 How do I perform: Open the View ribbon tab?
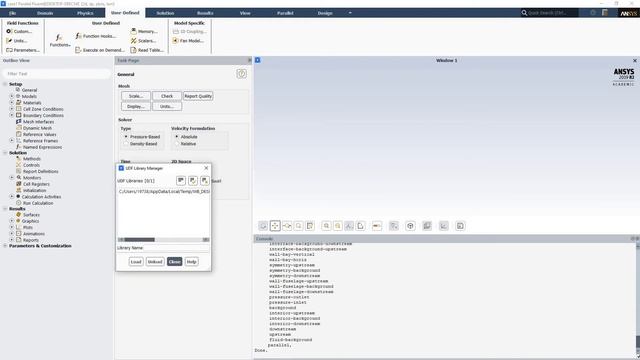245,13
